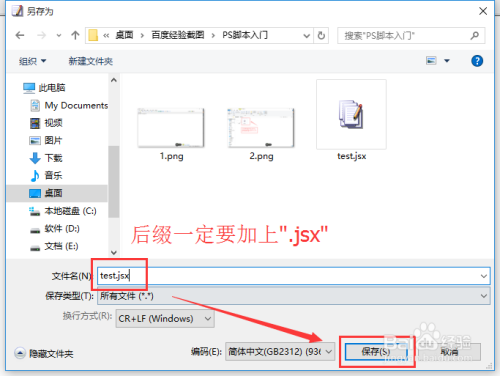This screenshot has height=376, width=500.
Task: Open 软件 (D:) drive in the sidebar
Action: coord(55,229)
